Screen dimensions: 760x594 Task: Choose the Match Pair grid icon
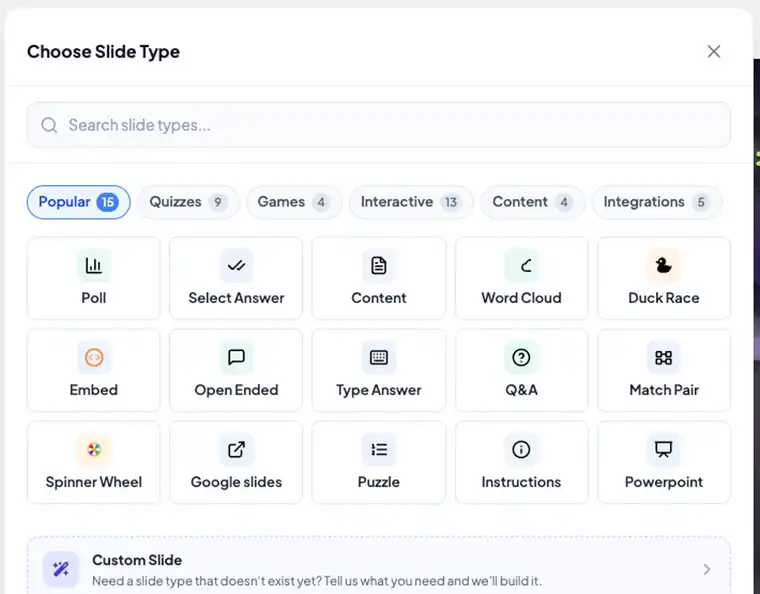pyautogui.click(x=664, y=358)
